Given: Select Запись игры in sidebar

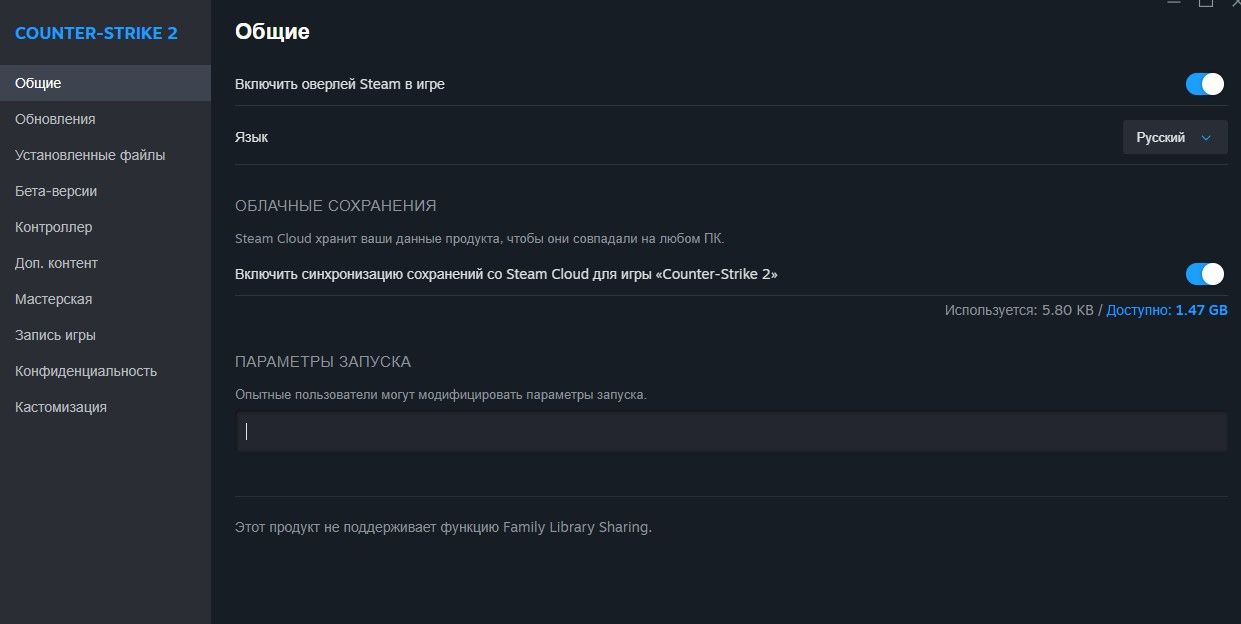Looking at the screenshot, I should (55, 335).
